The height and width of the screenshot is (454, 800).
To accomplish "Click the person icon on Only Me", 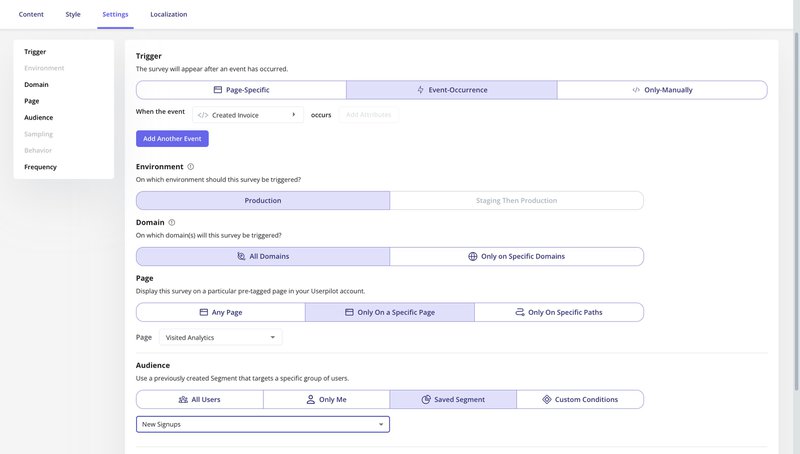I will [x=311, y=399].
